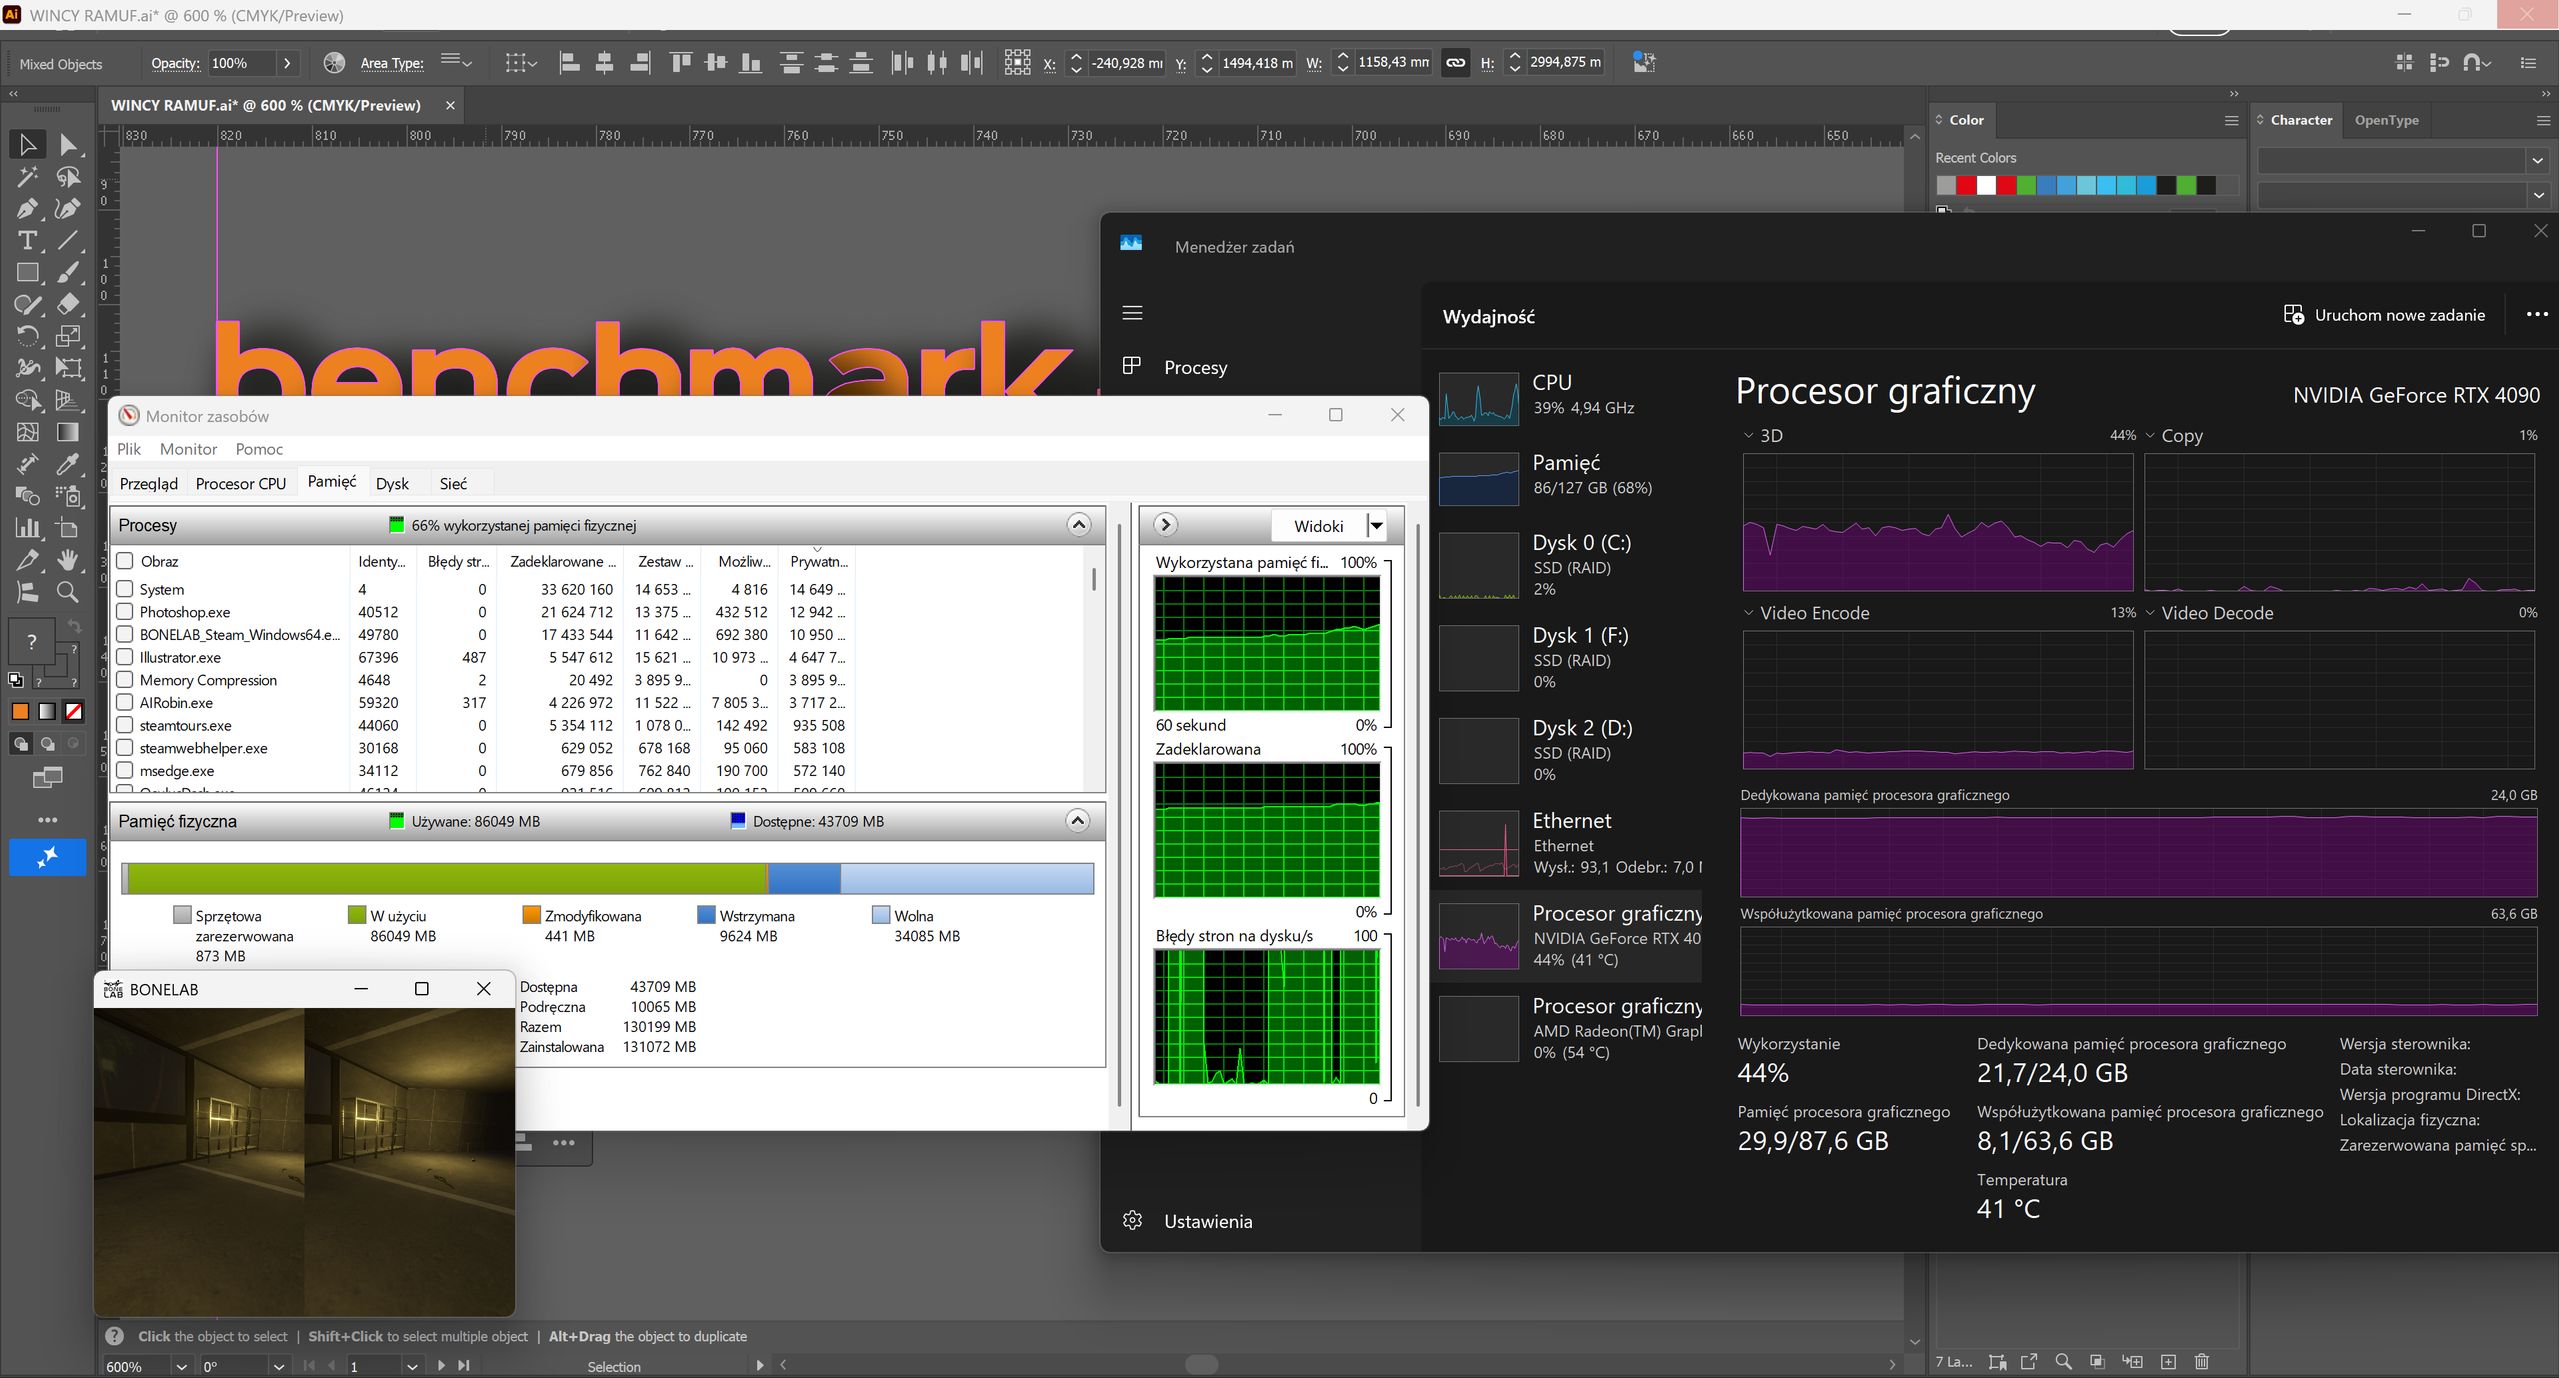Image resolution: width=2559 pixels, height=1378 pixels.
Task: Tick the BONELAB_Steam_Windows64 process checkbox
Action: (125, 634)
